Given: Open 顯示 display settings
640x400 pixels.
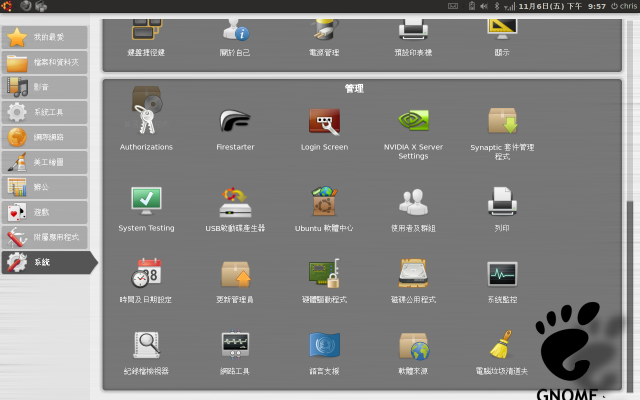Looking at the screenshot, I should 502,29.
